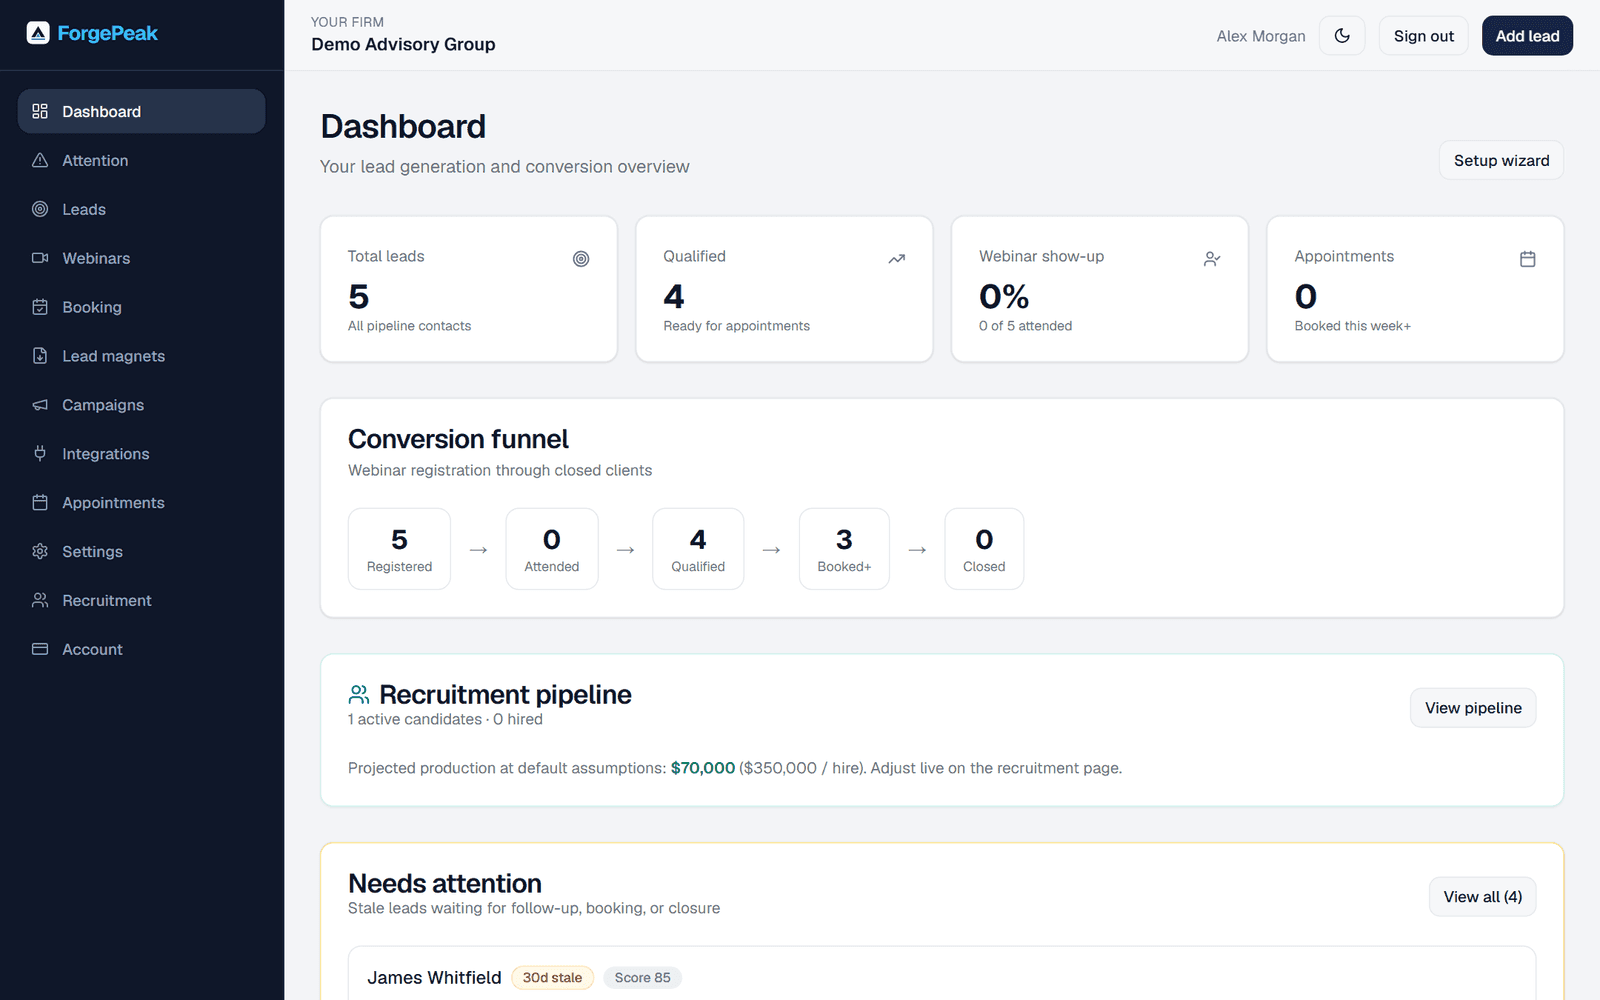
Task: Open the Setup wizard
Action: pos(1501,160)
